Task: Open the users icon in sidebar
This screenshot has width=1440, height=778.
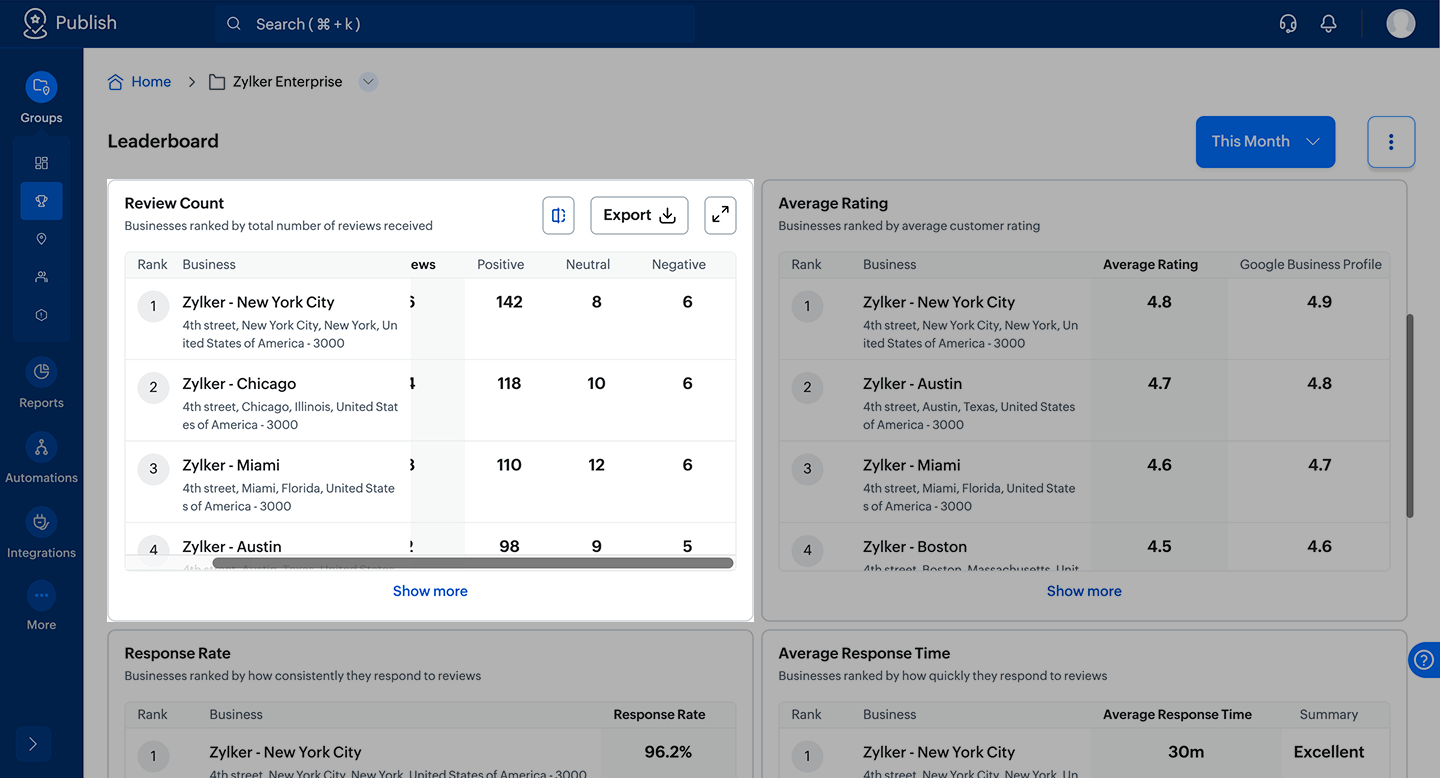Action: [41, 277]
